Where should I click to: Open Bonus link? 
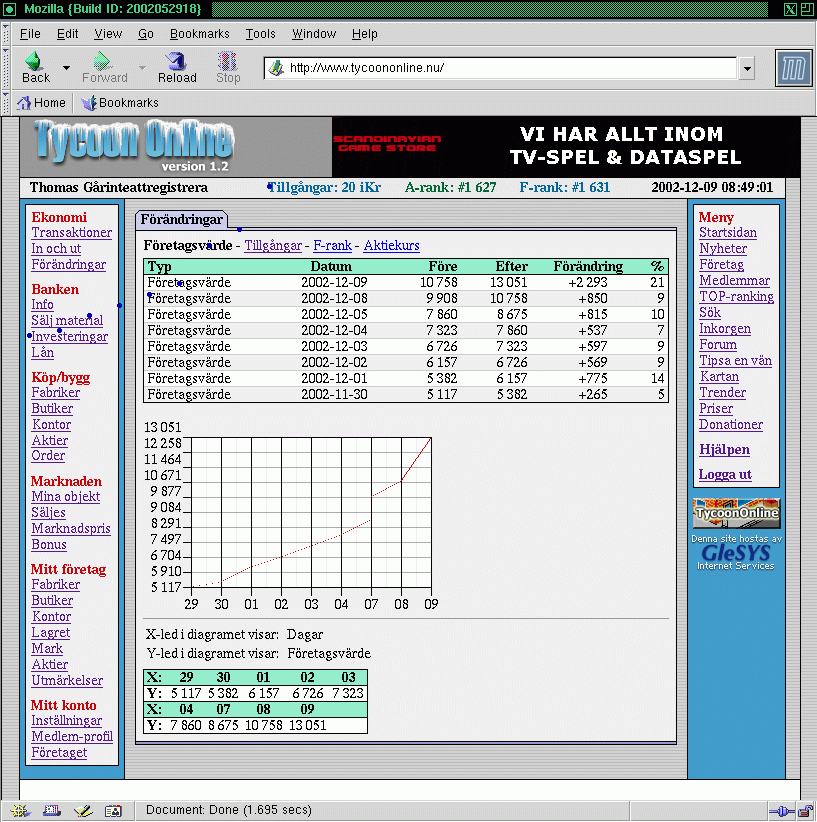(49, 545)
